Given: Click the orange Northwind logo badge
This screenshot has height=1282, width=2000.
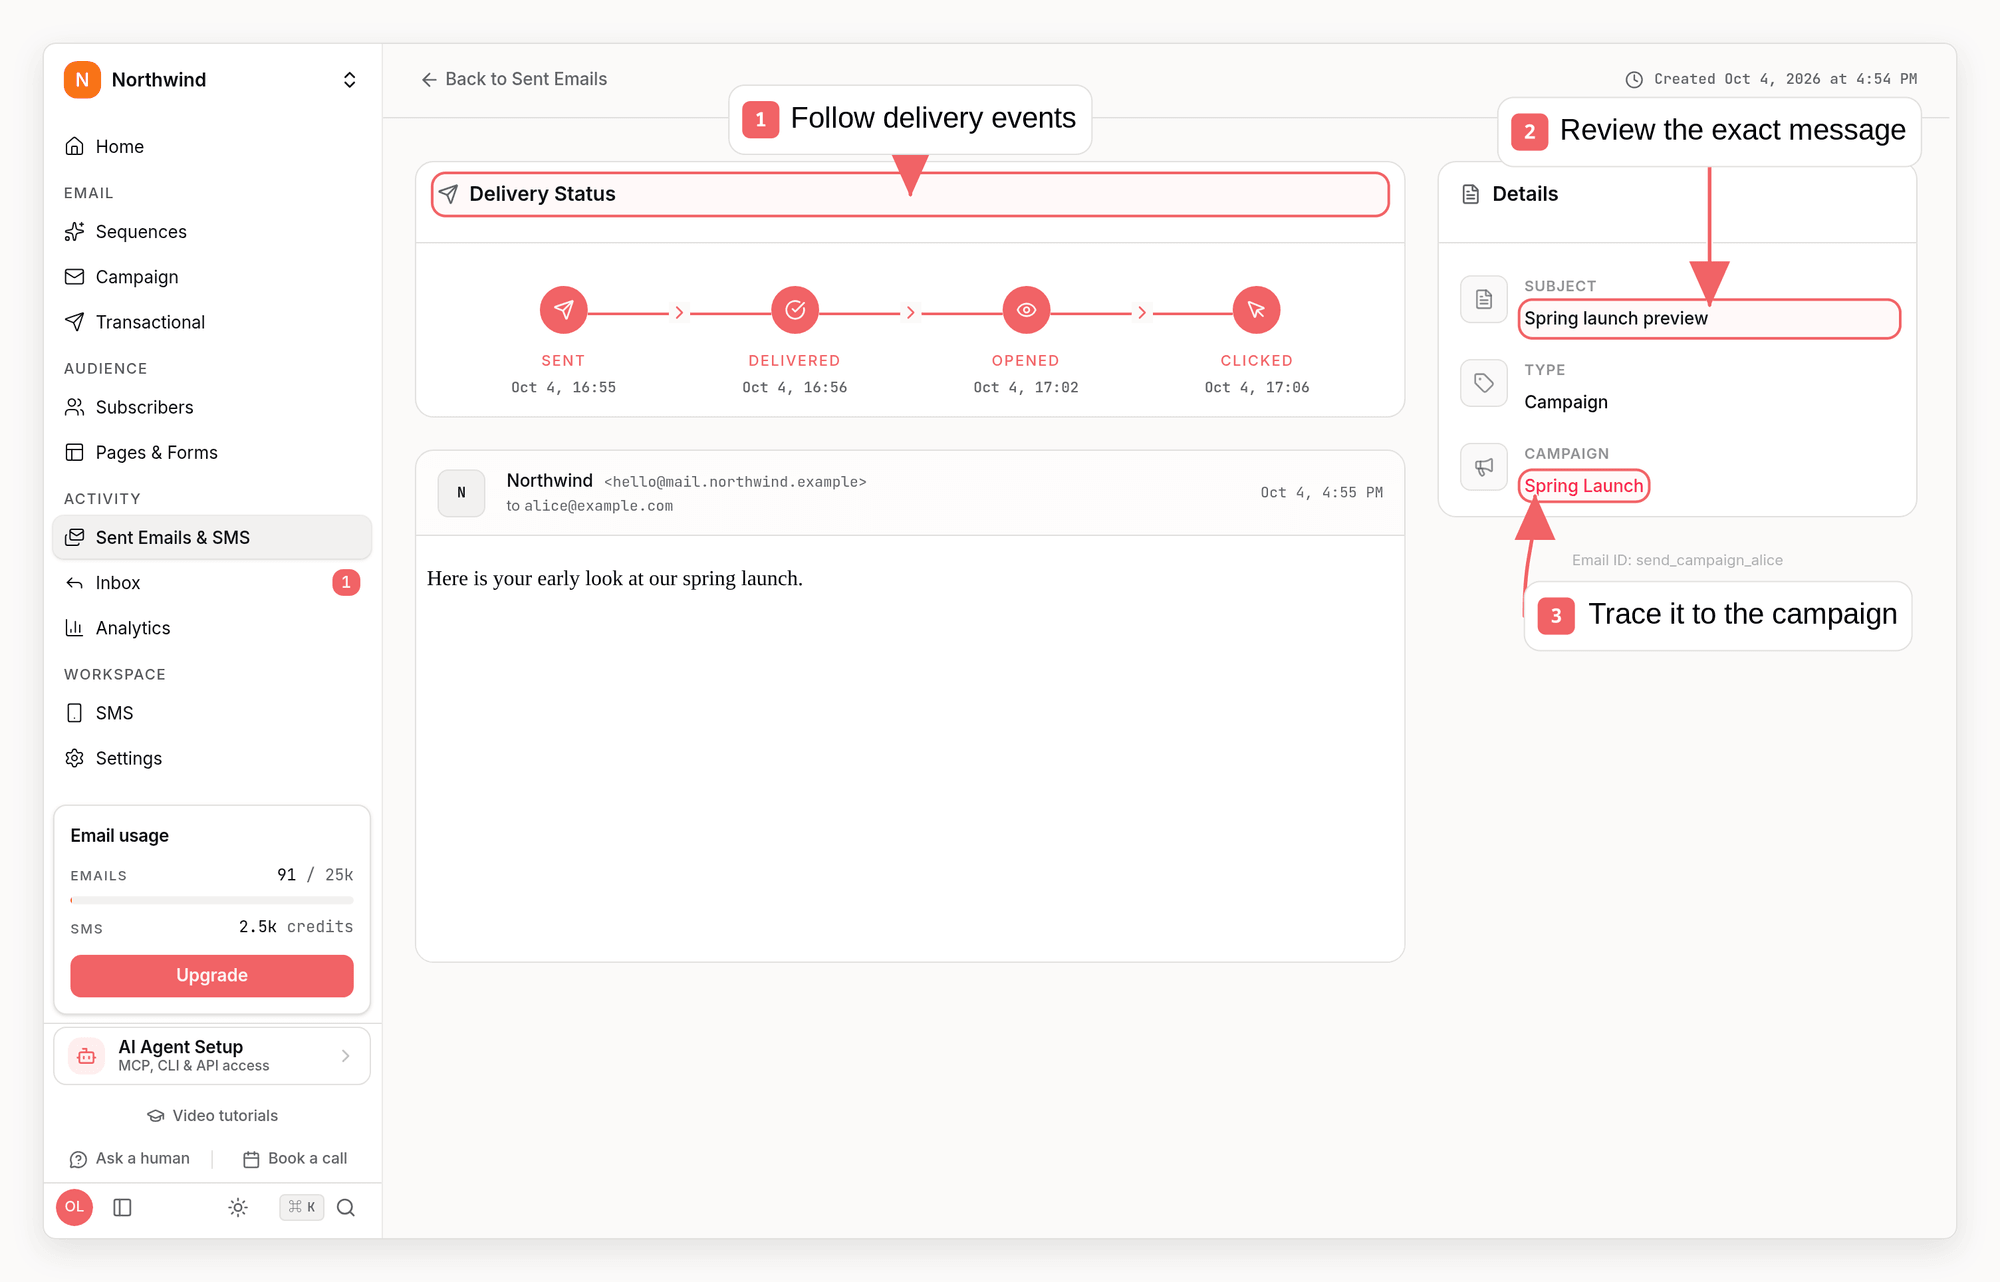Looking at the screenshot, I should click(x=82, y=80).
